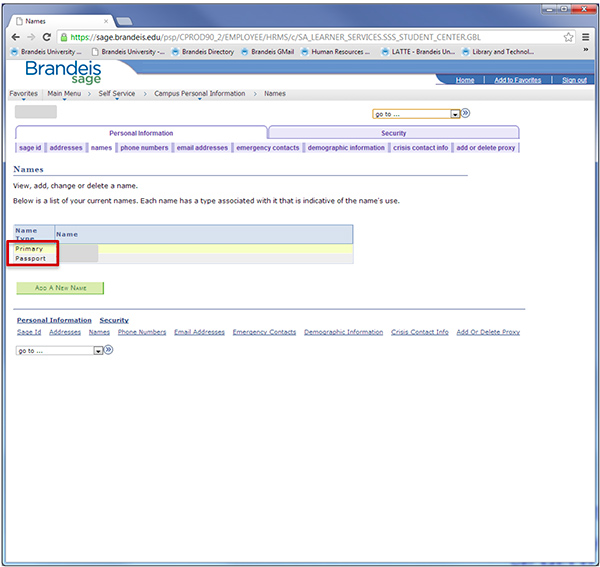The image size is (600, 567).
Task: Open the Main Menu breadcrumb
Action: pyautogui.click(x=64, y=94)
